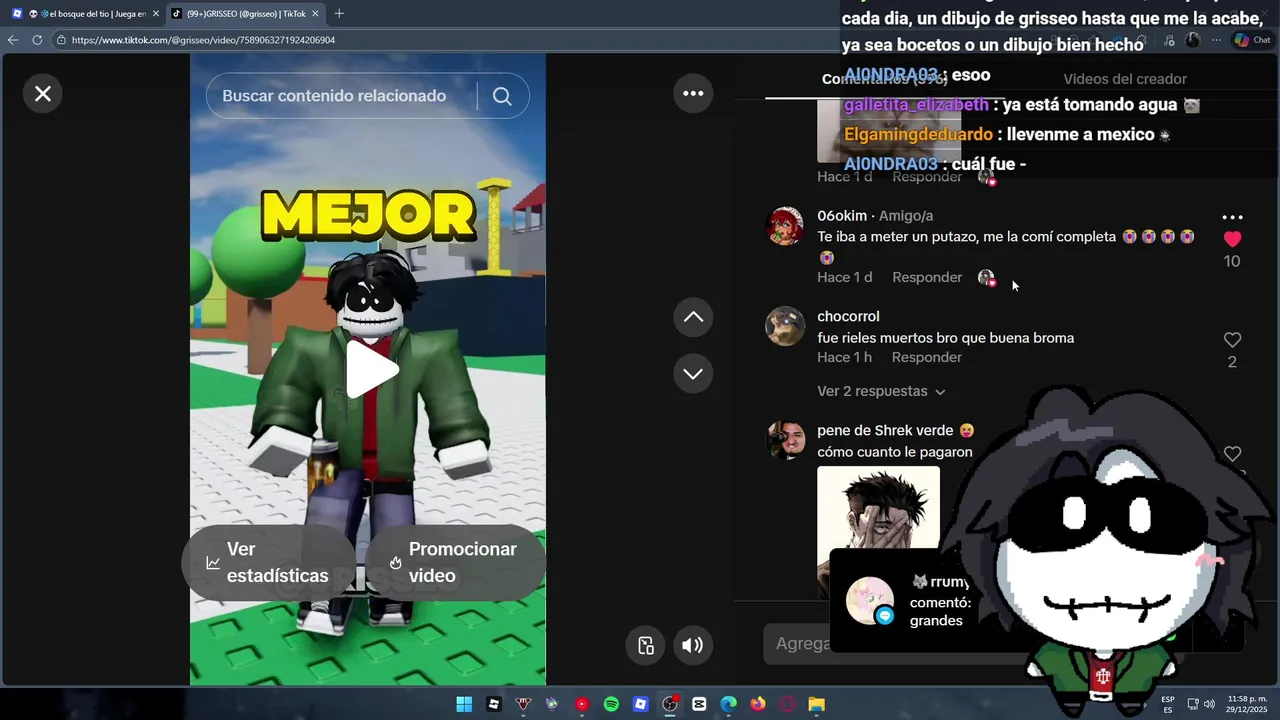Go to the previous video arrow
This screenshot has height=720, width=1280.
coord(693,317)
